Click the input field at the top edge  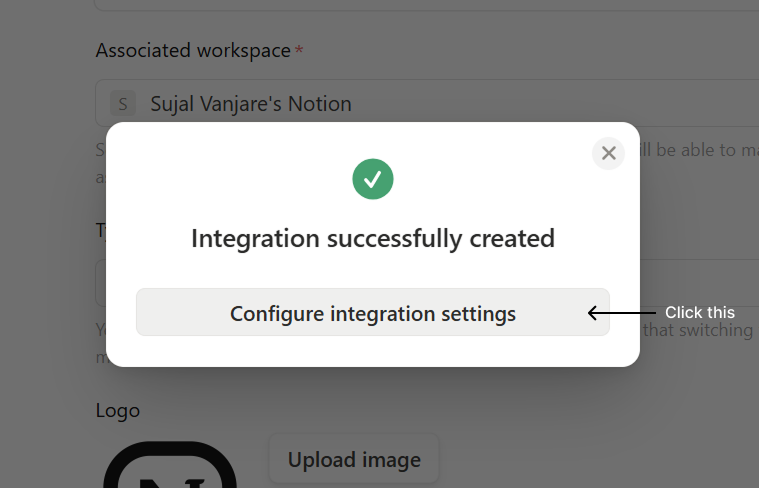click(x=427, y=5)
